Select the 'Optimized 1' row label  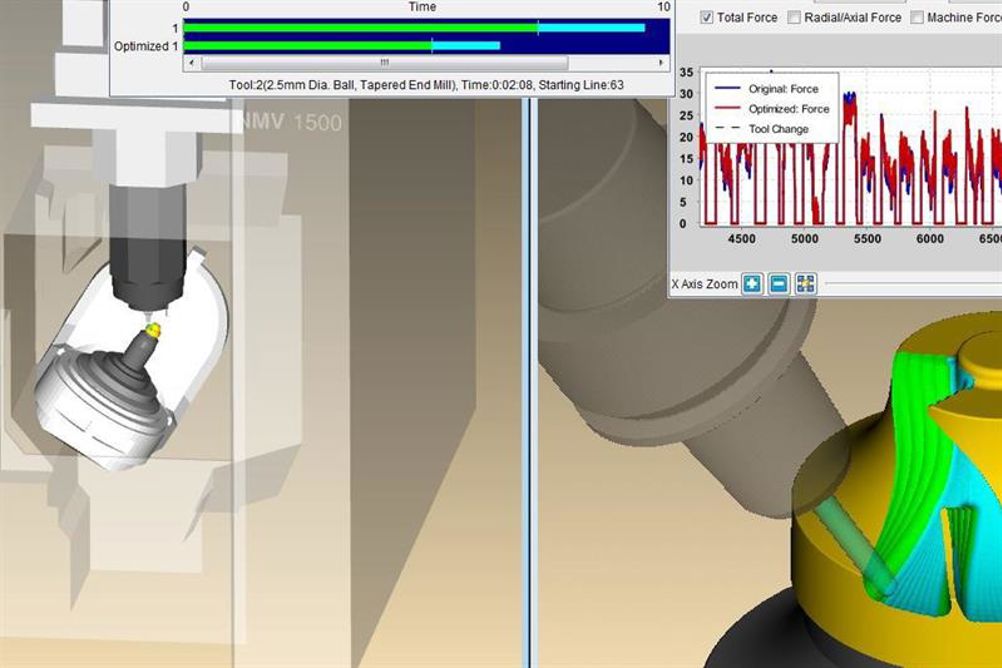146,46
